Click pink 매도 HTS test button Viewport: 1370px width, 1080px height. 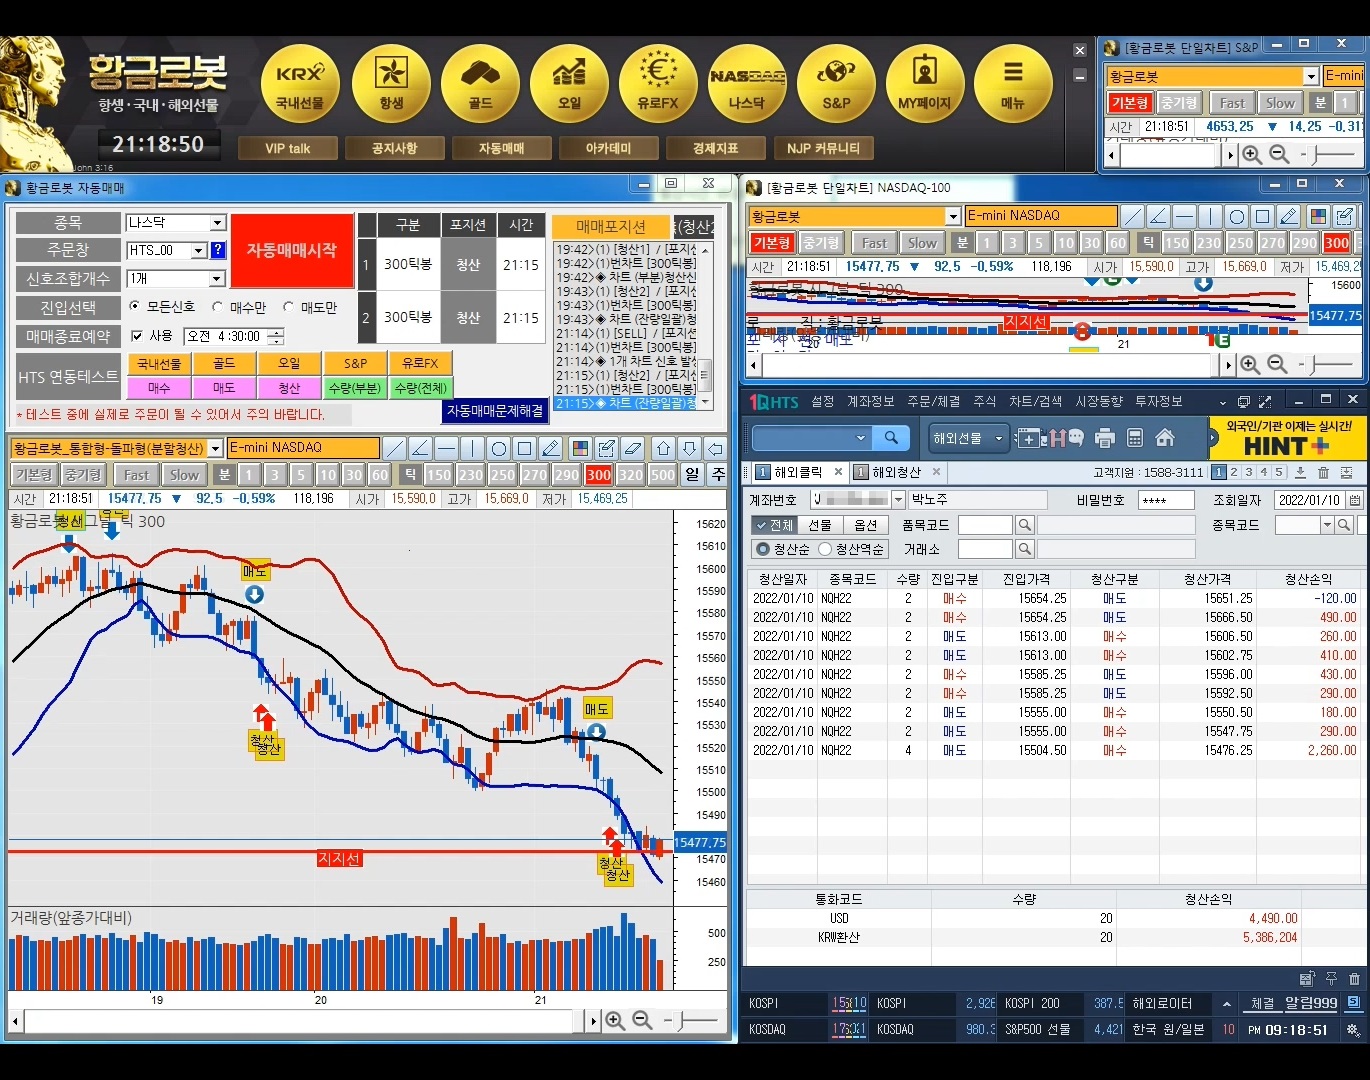pos(224,387)
